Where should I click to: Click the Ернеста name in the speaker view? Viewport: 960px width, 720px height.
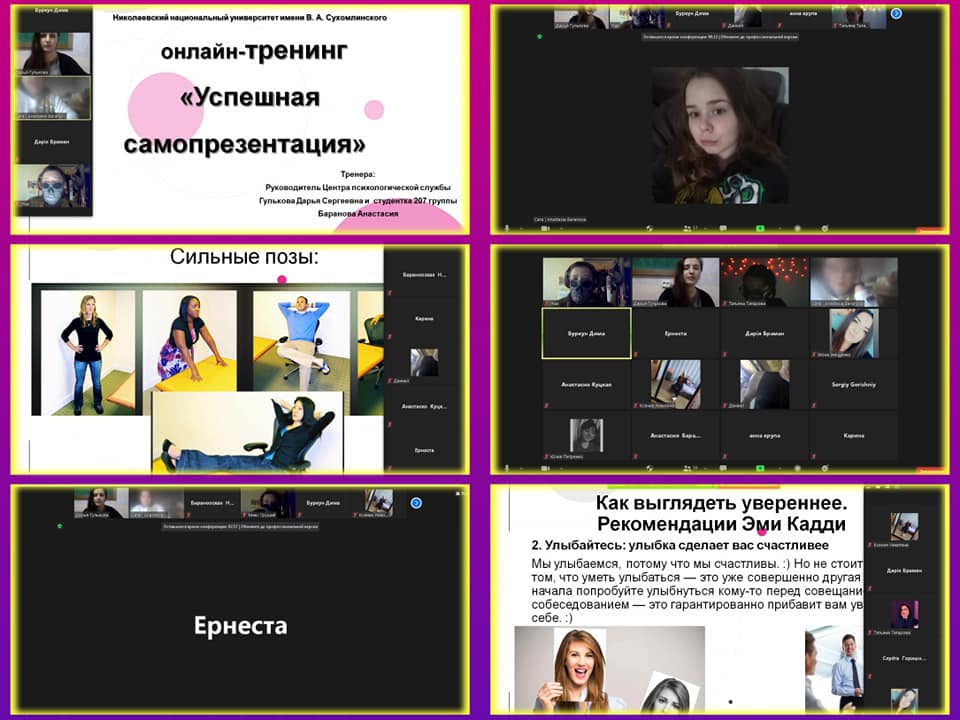point(239,626)
